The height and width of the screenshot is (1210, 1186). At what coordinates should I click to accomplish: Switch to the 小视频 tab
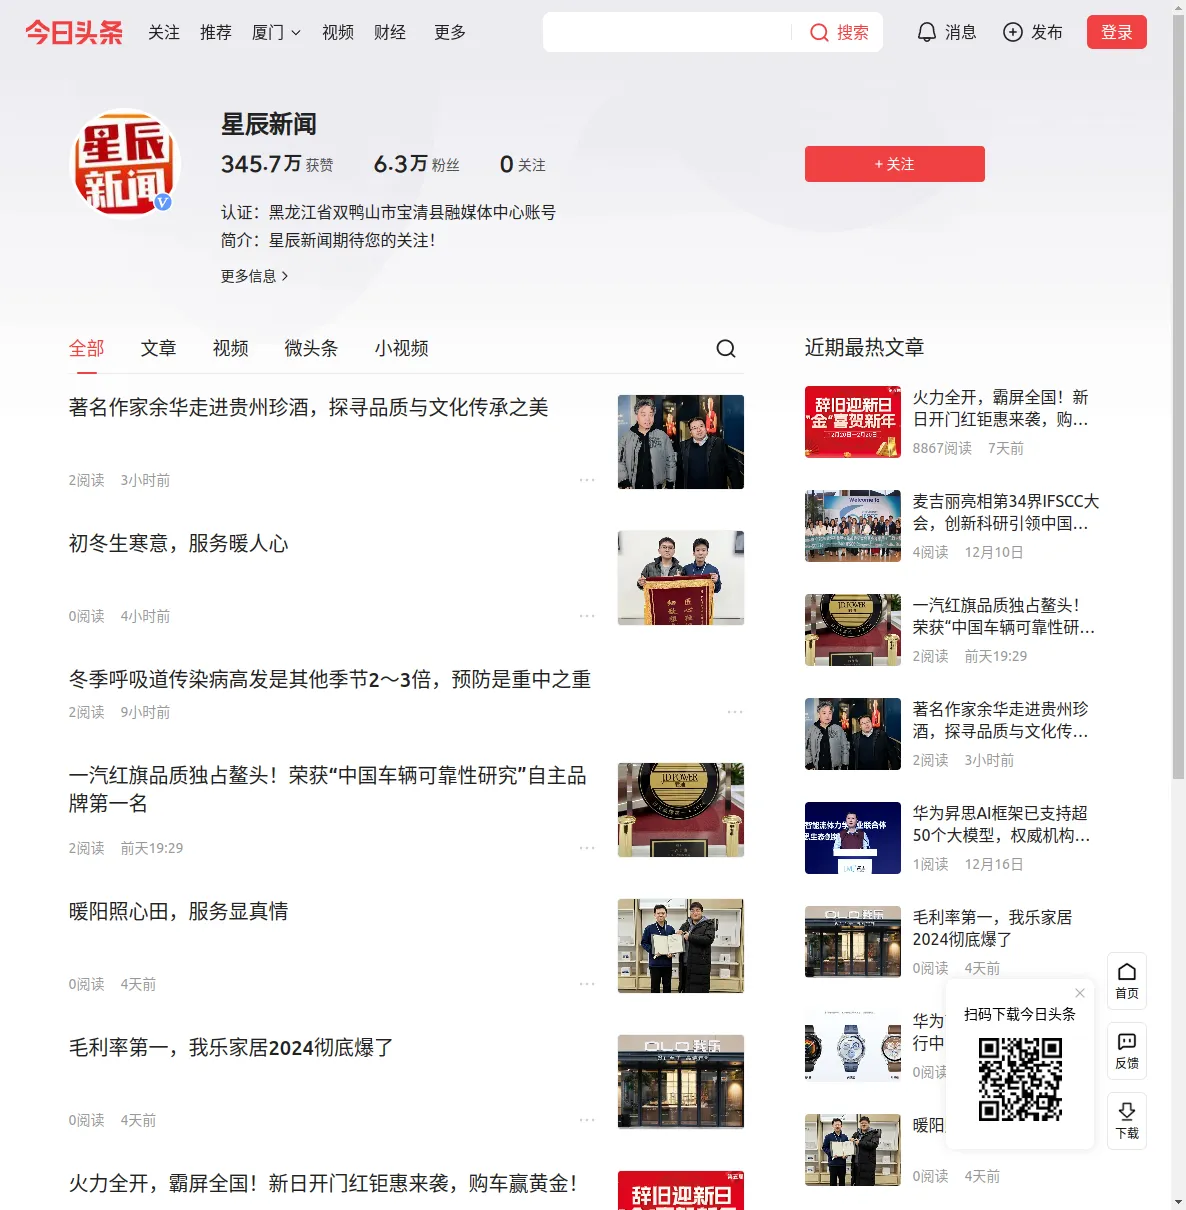pos(402,349)
